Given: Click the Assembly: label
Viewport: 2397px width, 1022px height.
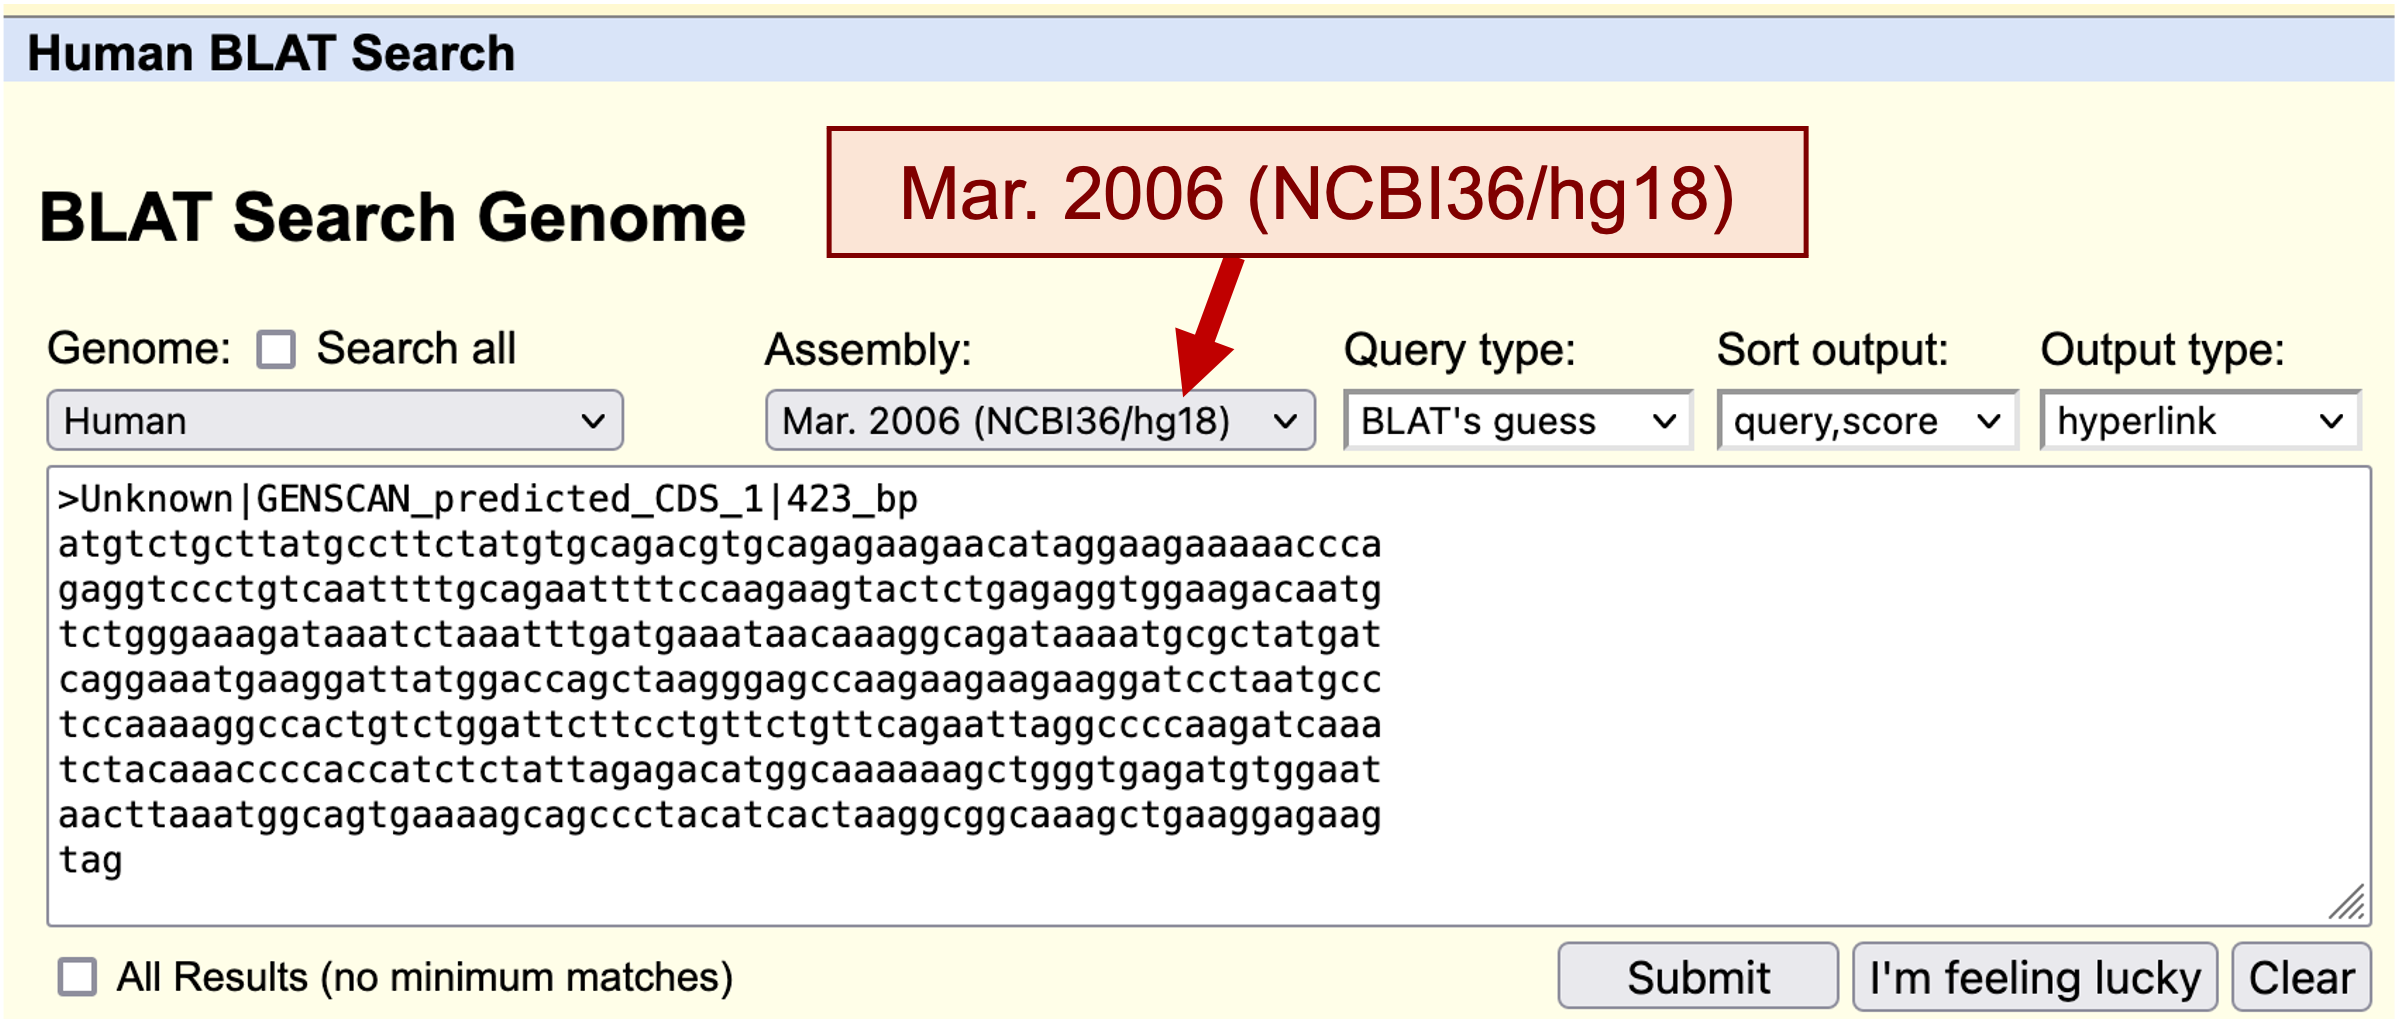Looking at the screenshot, I should 868,350.
